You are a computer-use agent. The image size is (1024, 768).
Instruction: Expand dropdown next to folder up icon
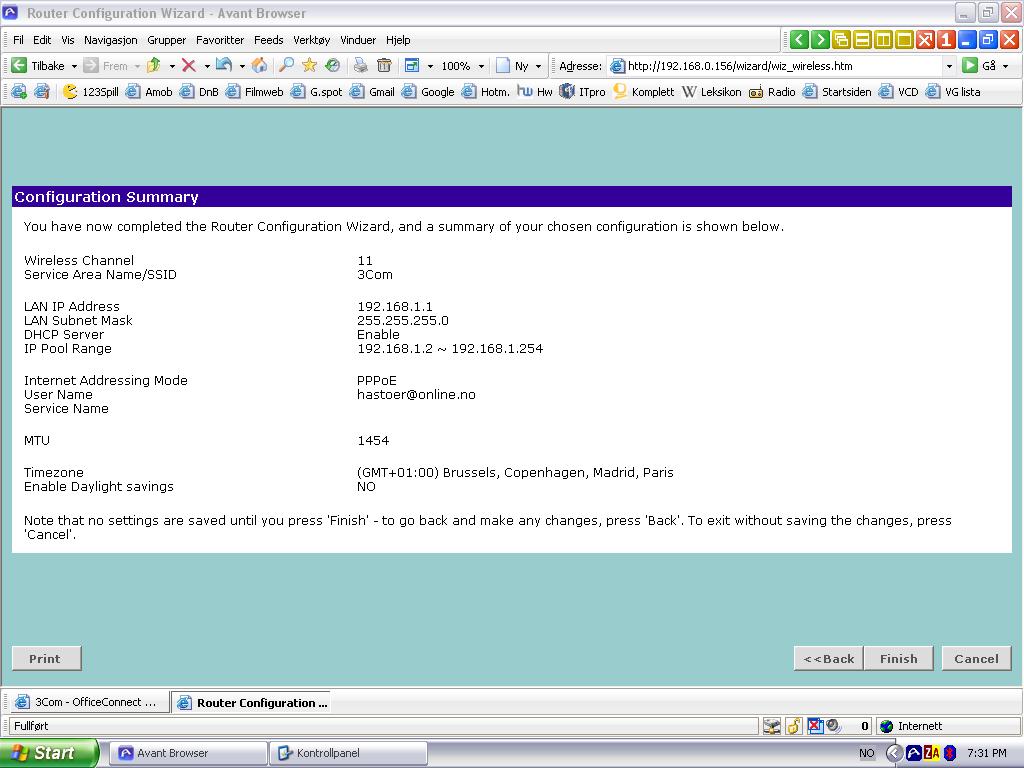coord(172,66)
